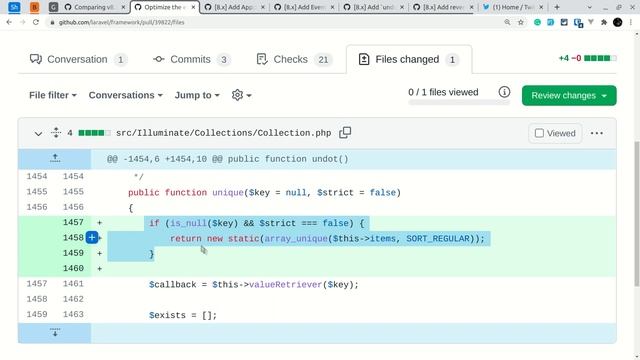This screenshot has height=360, width=640.
Task: Switch to the 'Comparing' browser tab
Action: point(94,7)
